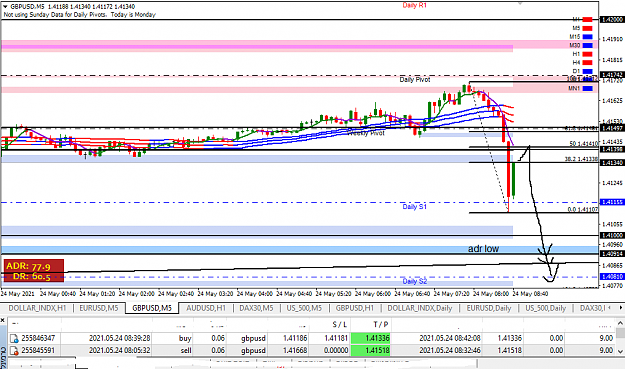Screen dimensions: 625x369
Task: Select the ADR / DR info box
Action: [x=33, y=271]
